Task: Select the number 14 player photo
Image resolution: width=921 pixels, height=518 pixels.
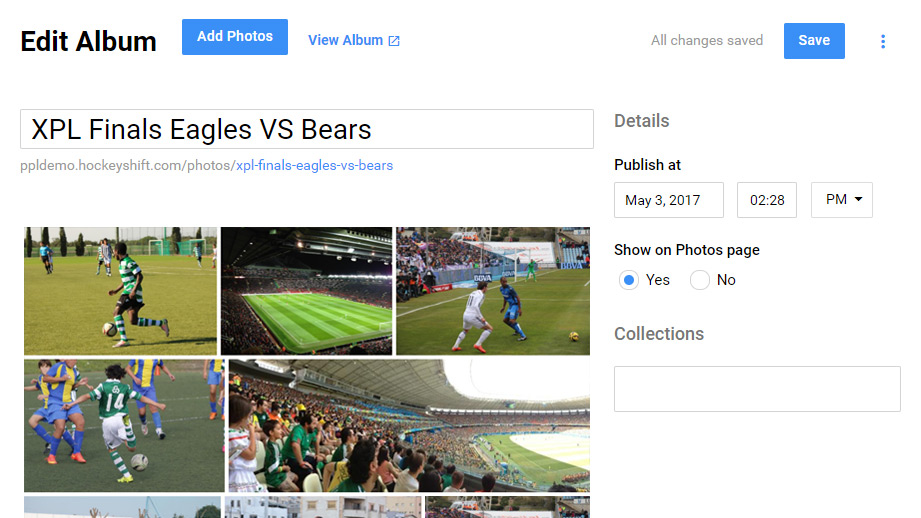Action: (124, 426)
